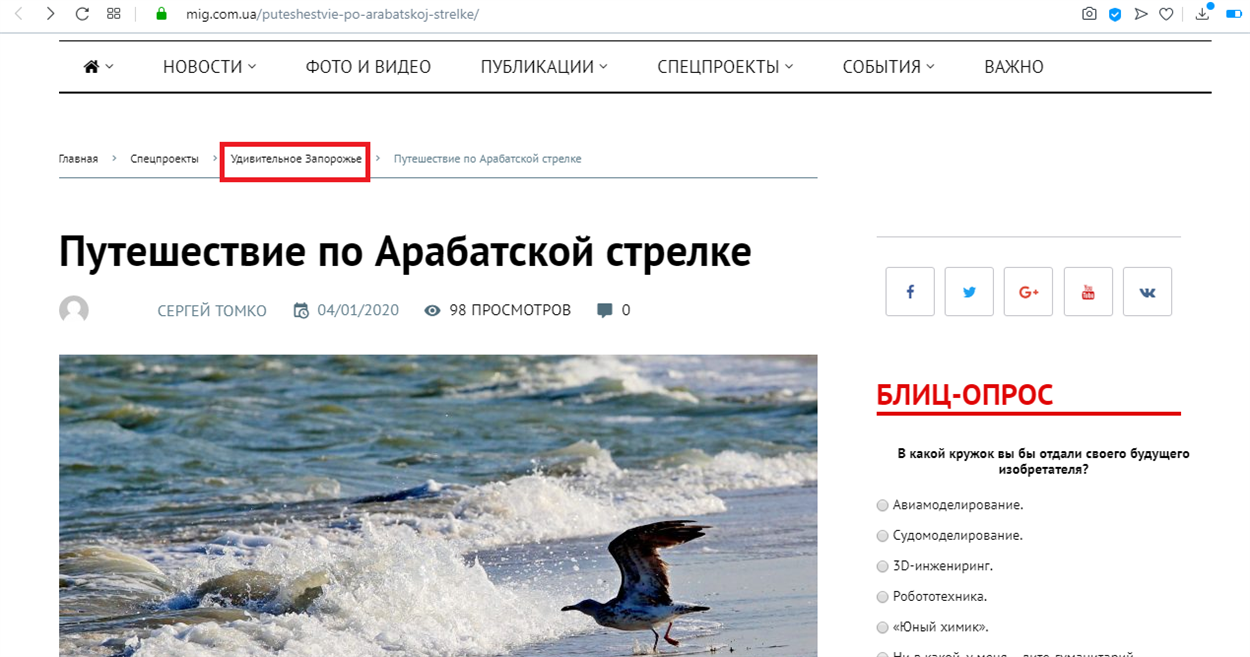The width and height of the screenshot is (1250, 657).
Task: Open the ВАЖНО section
Action: click(1013, 67)
